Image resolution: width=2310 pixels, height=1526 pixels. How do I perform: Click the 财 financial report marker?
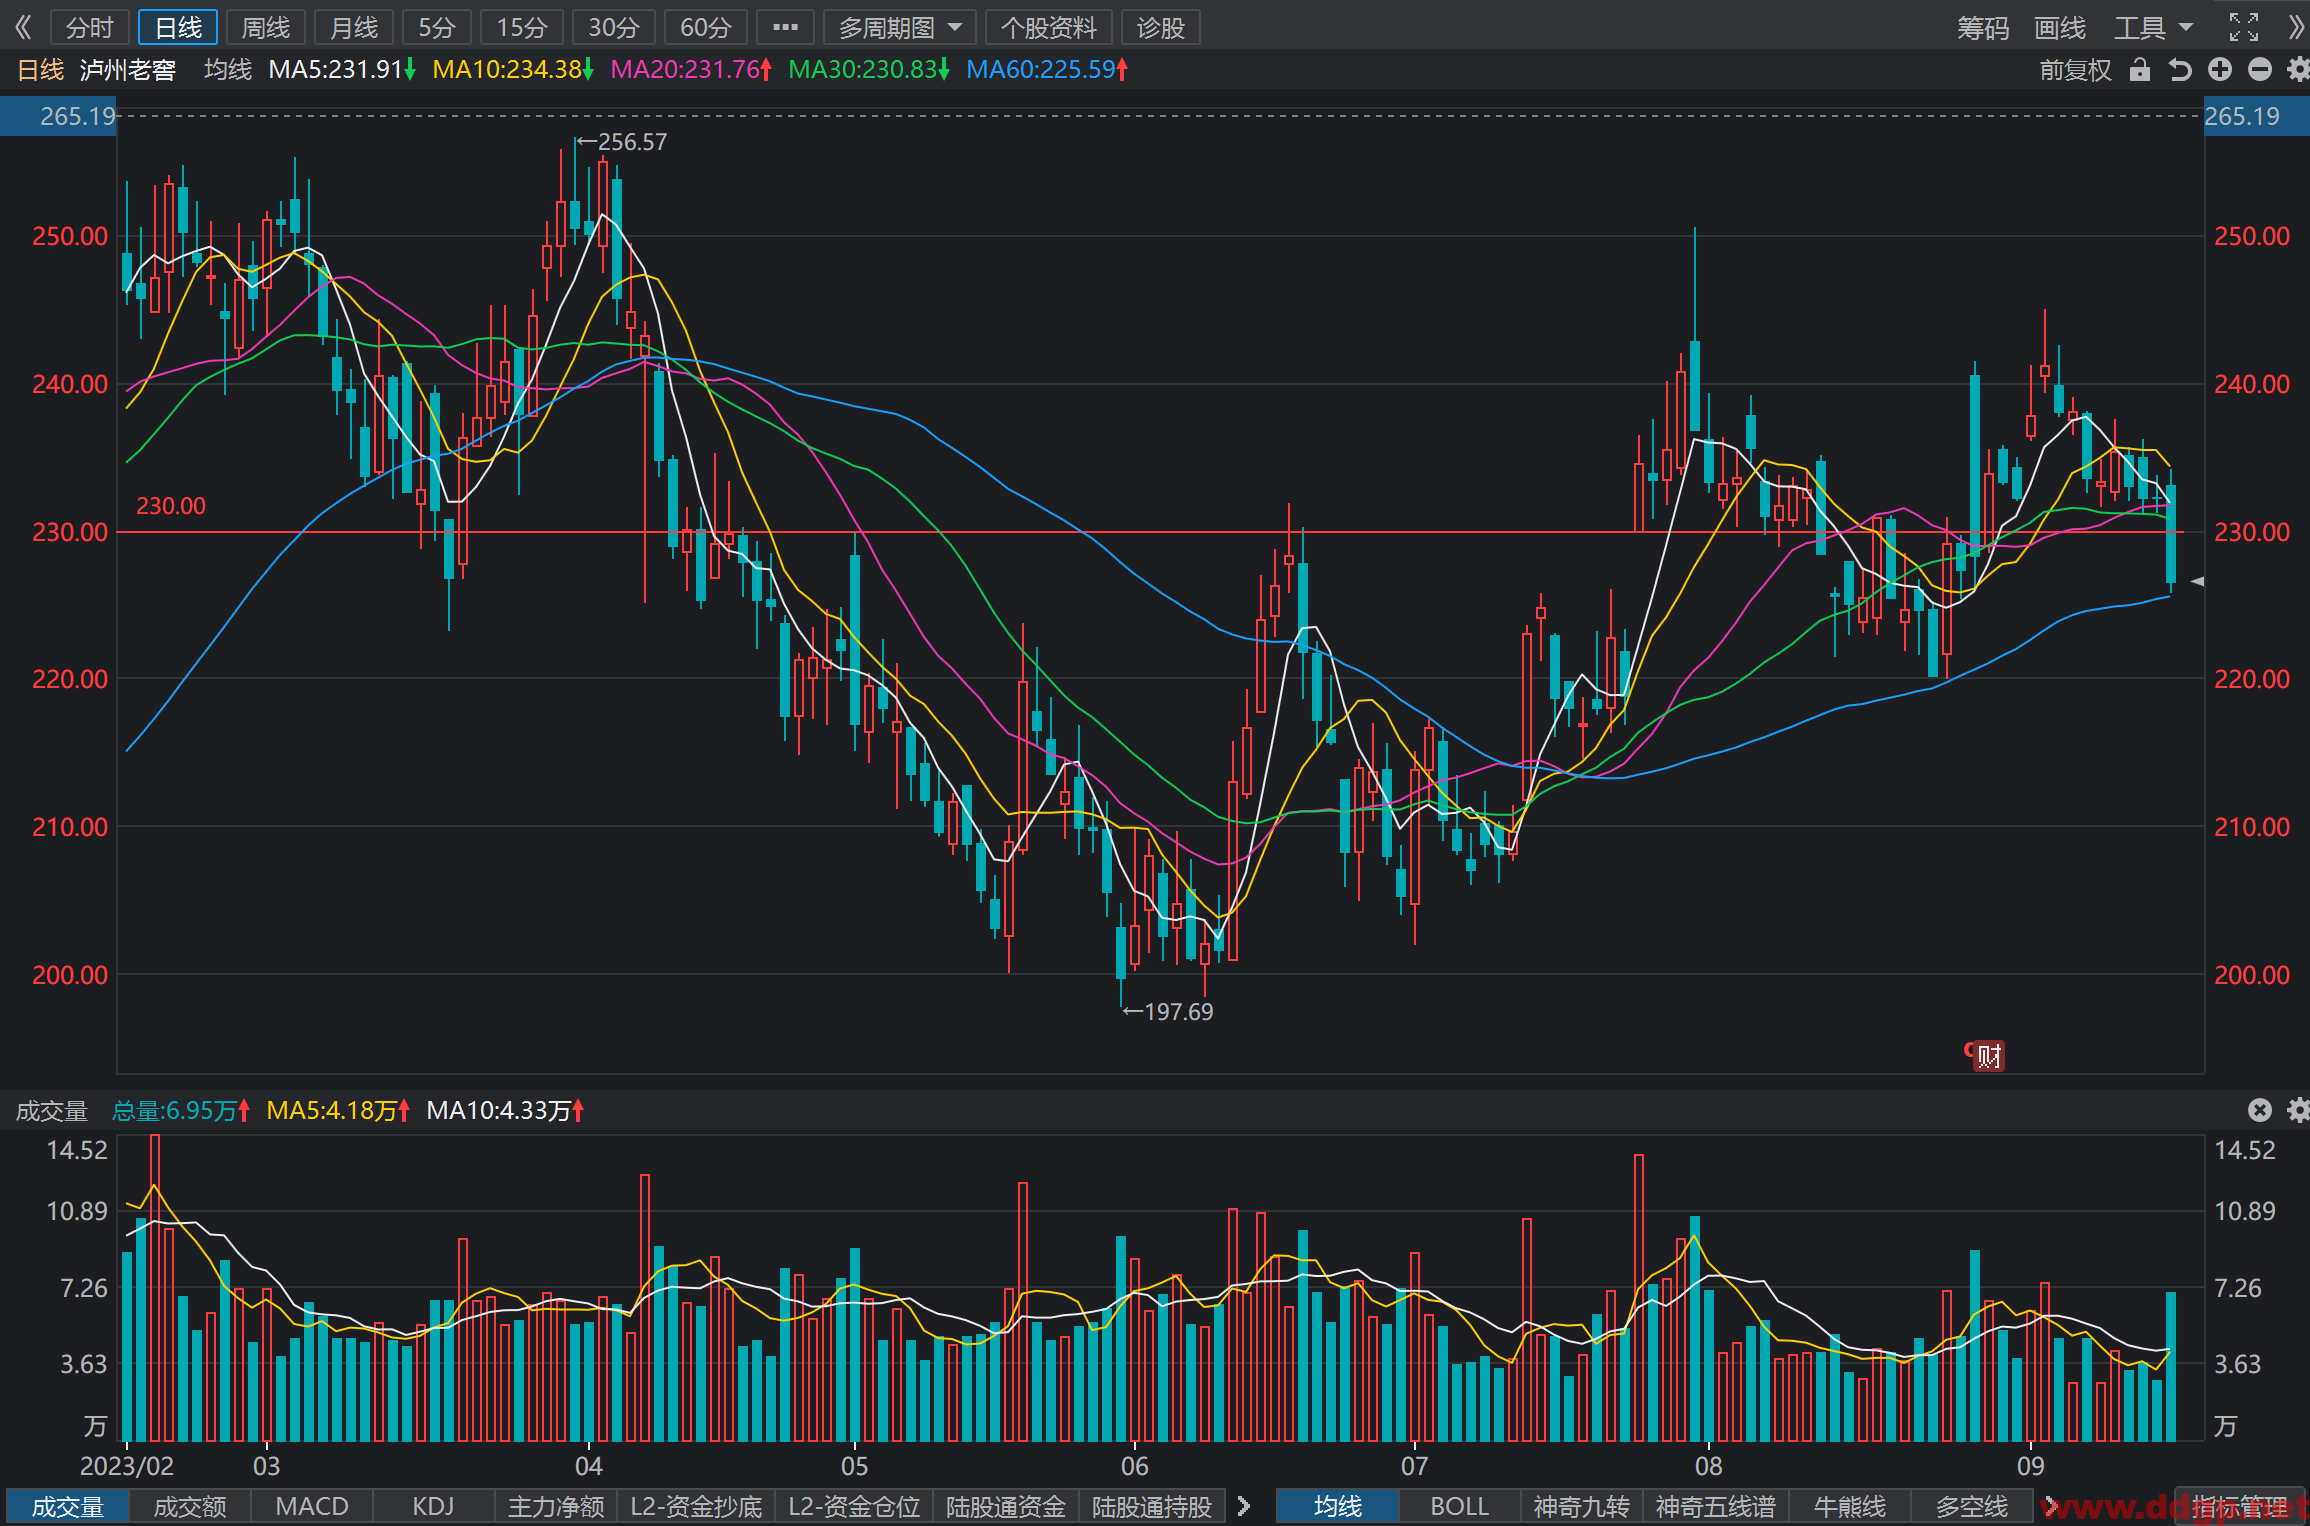1988,1055
